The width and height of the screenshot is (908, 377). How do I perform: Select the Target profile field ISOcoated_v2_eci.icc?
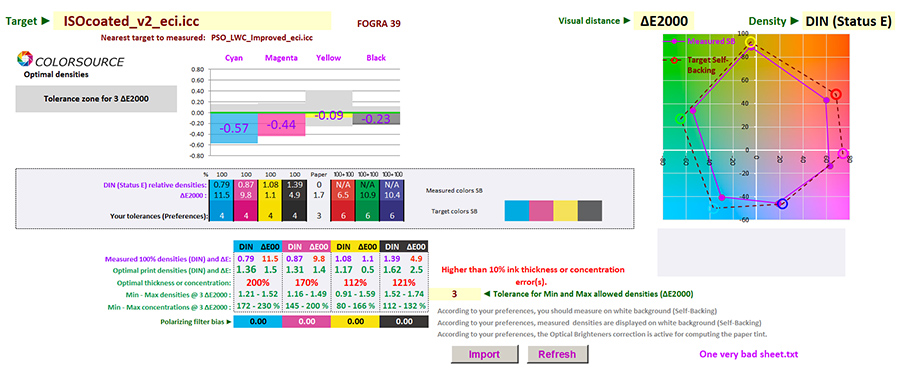click(192, 21)
